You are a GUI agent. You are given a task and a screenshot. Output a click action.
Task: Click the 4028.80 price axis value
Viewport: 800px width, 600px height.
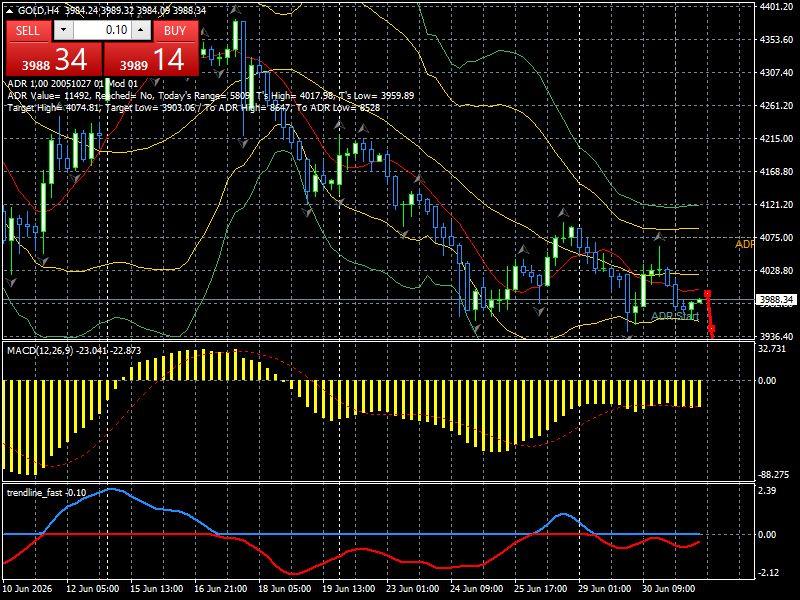tap(776, 270)
